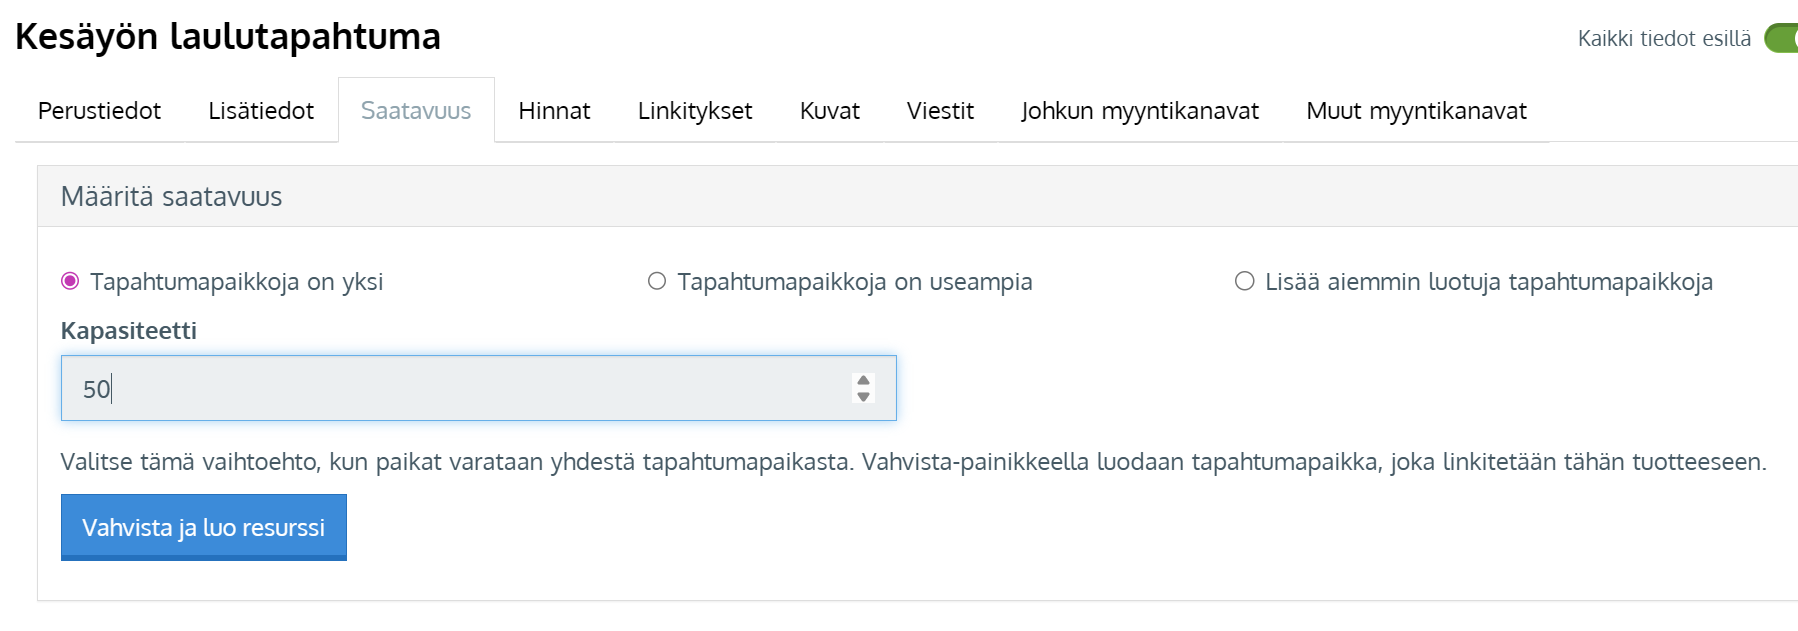Open the Johkun myyntikanavat tab
1798x631 pixels.
coord(1140,111)
